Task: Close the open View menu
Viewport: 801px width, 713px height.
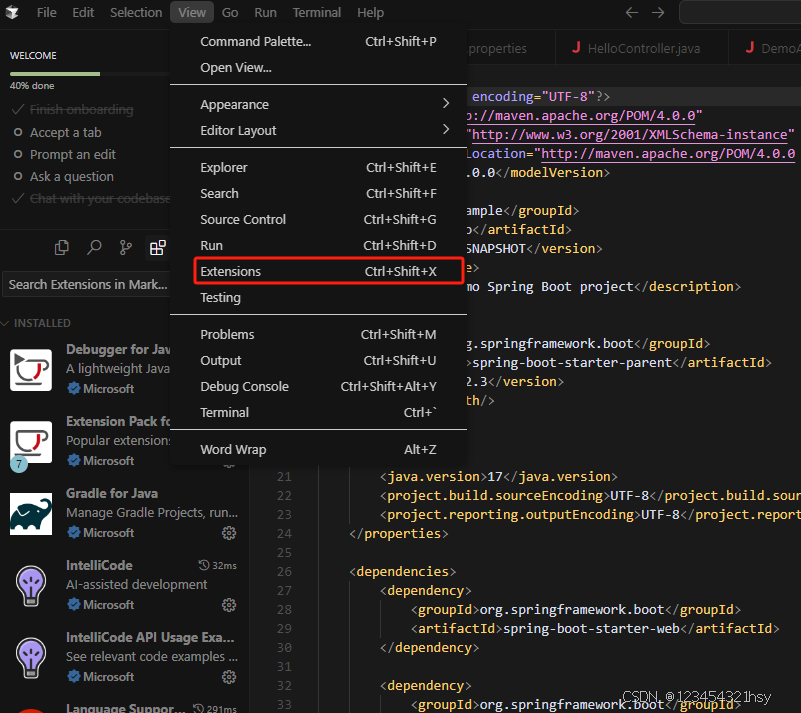Action: pyautogui.click(x=192, y=12)
